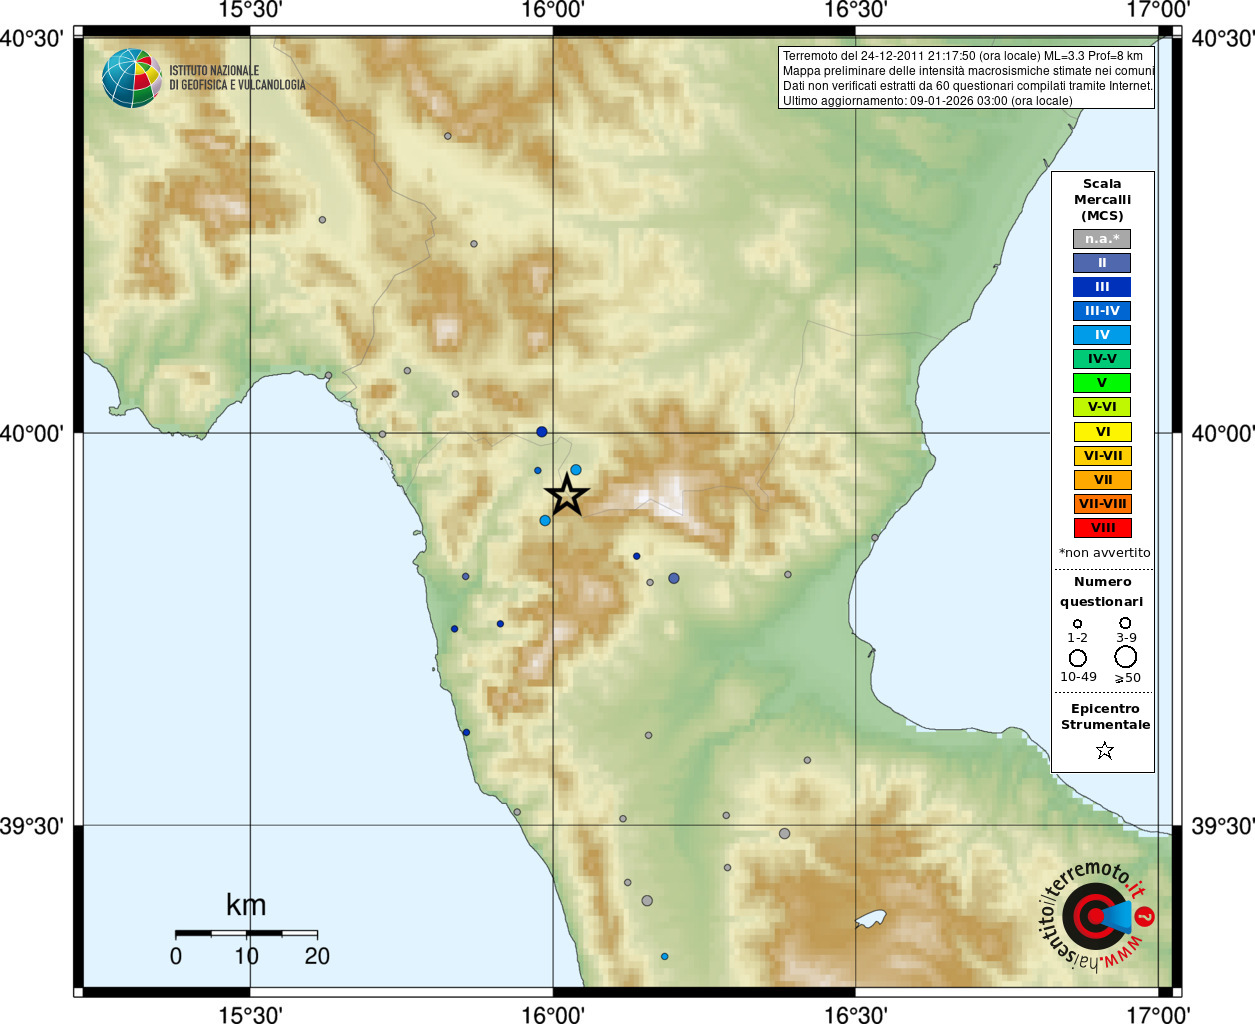Click the top 17°00' longitude label

pyautogui.click(x=1158, y=11)
